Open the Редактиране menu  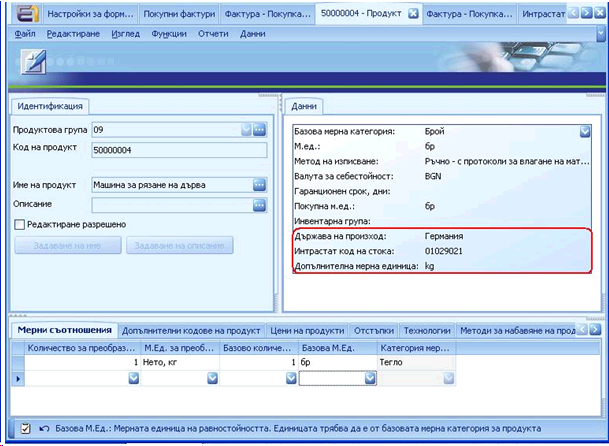click(x=73, y=34)
